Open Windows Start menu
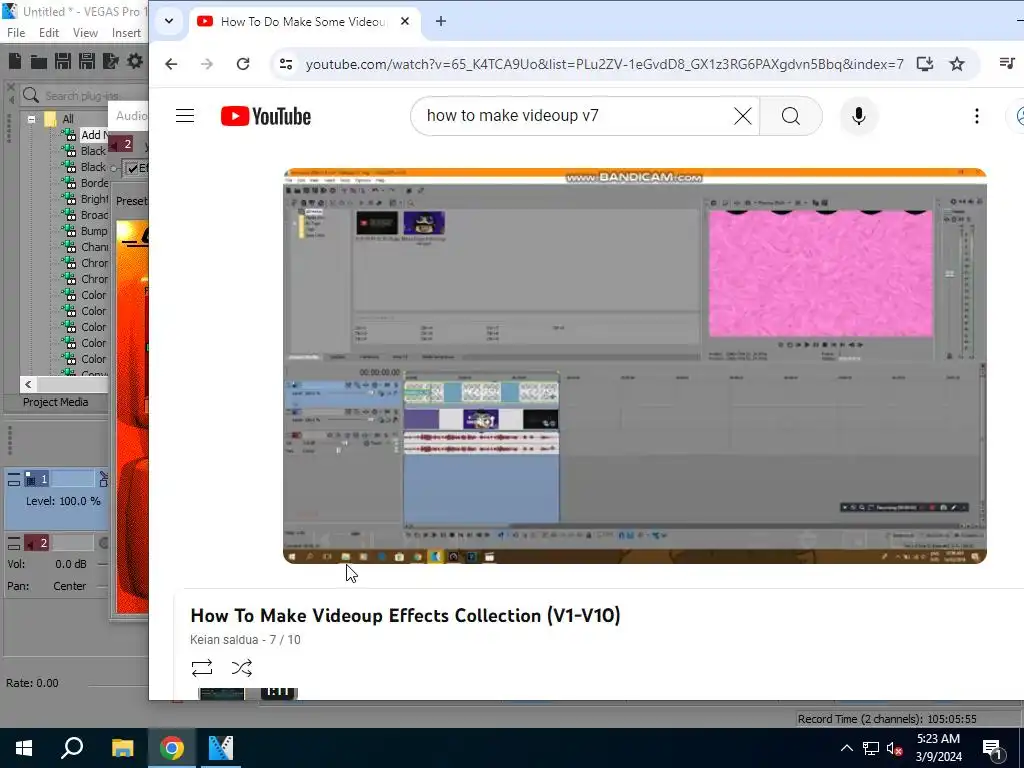 24,748
